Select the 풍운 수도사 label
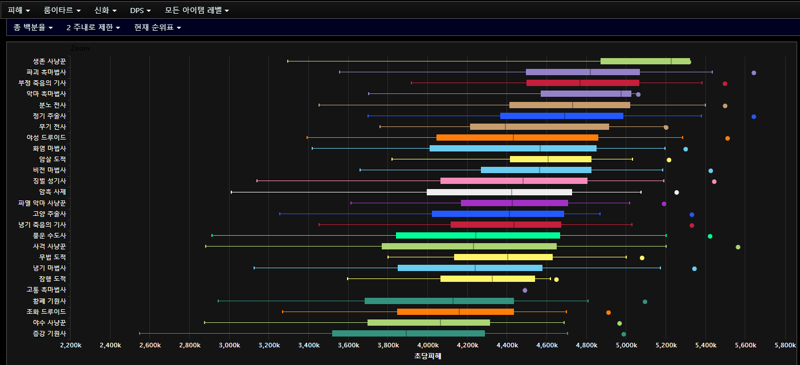This screenshot has height=365, width=800. pyautogui.click(x=49, y=235)
